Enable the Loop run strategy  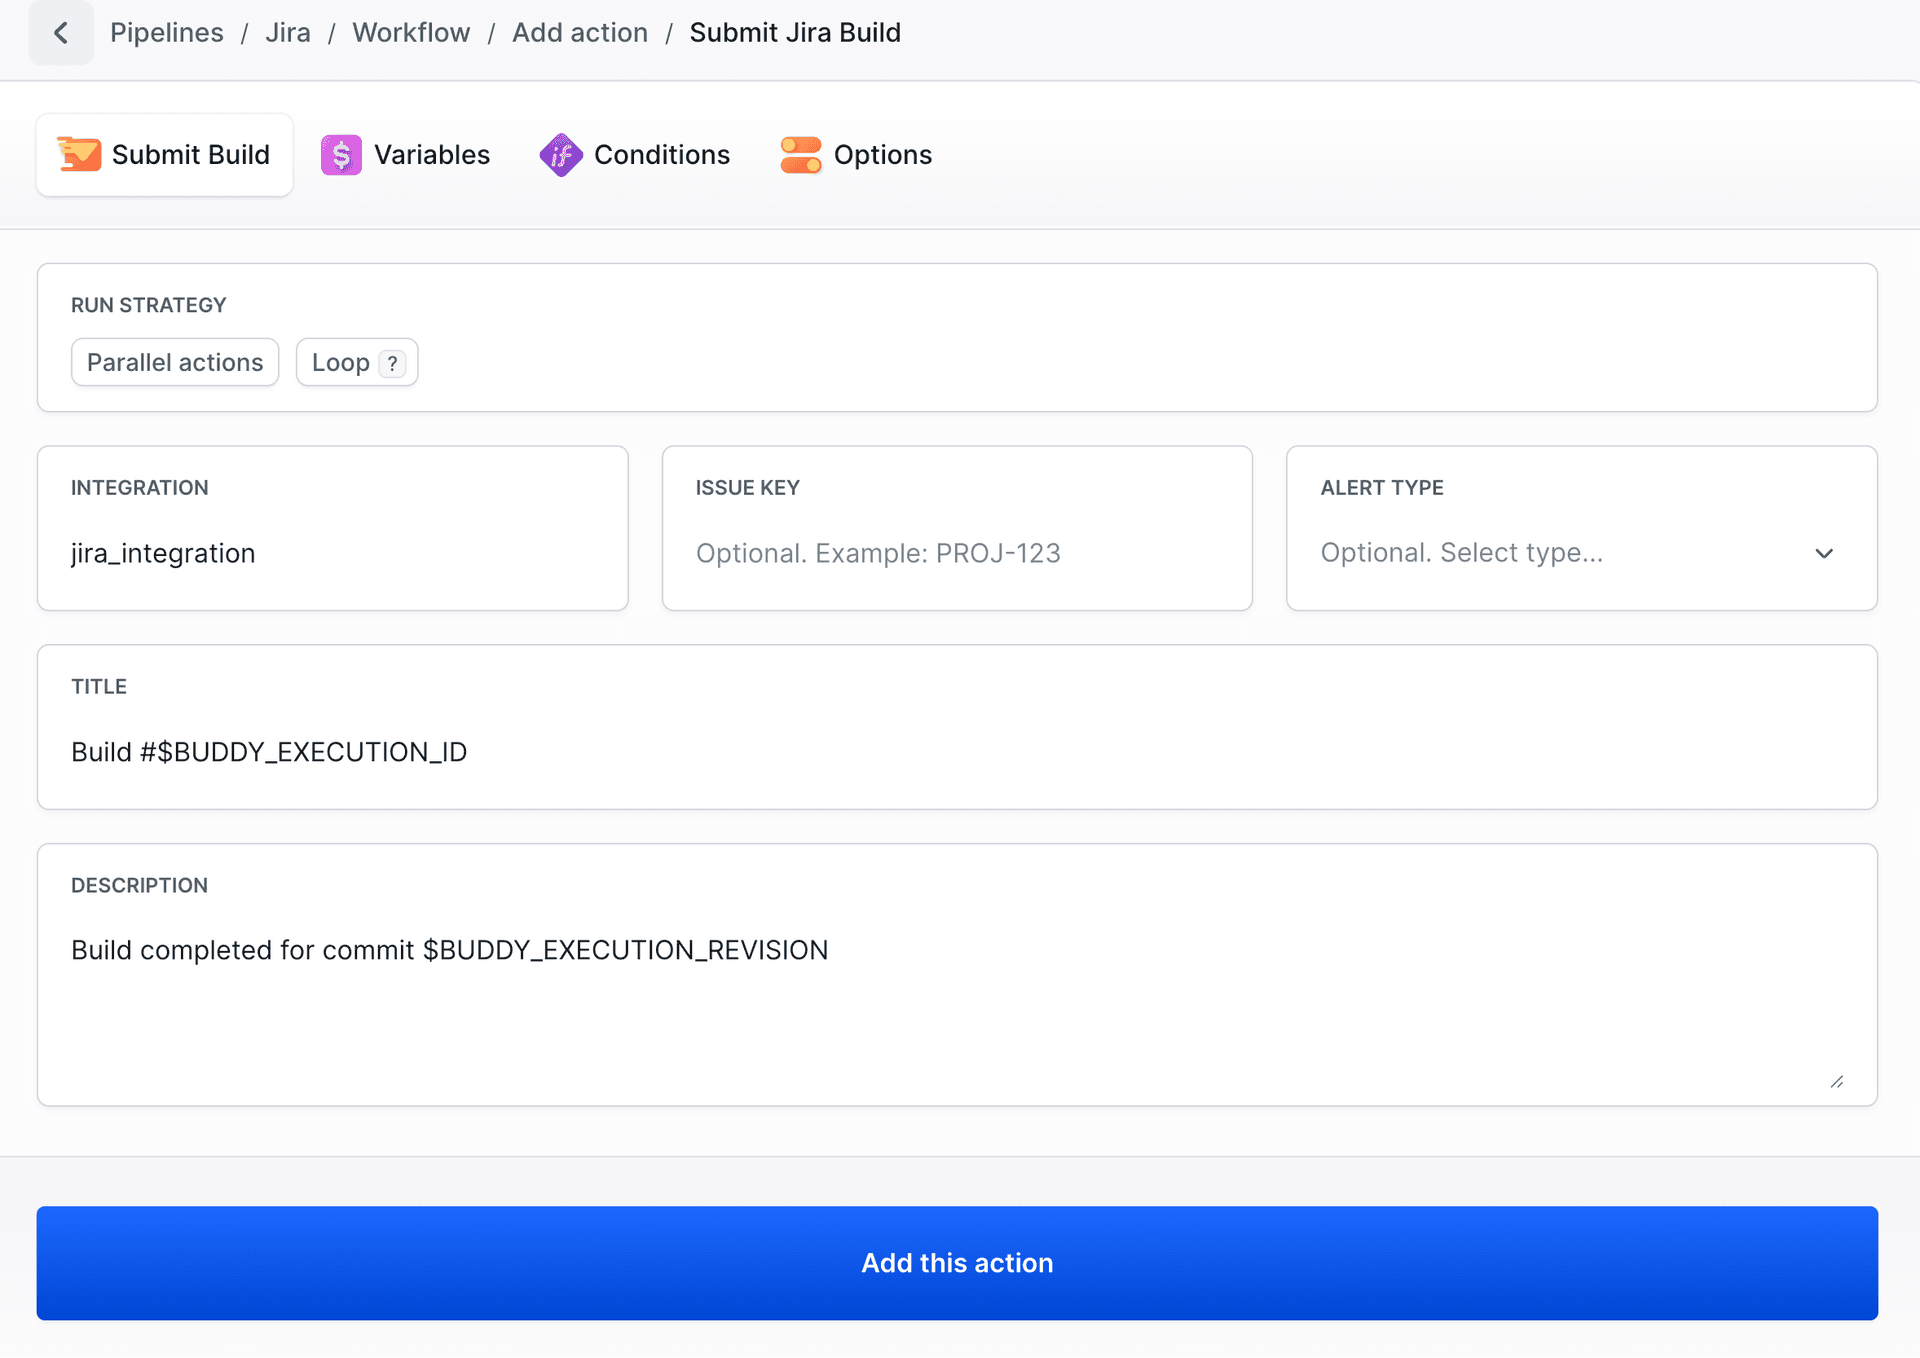coord(341,362)
